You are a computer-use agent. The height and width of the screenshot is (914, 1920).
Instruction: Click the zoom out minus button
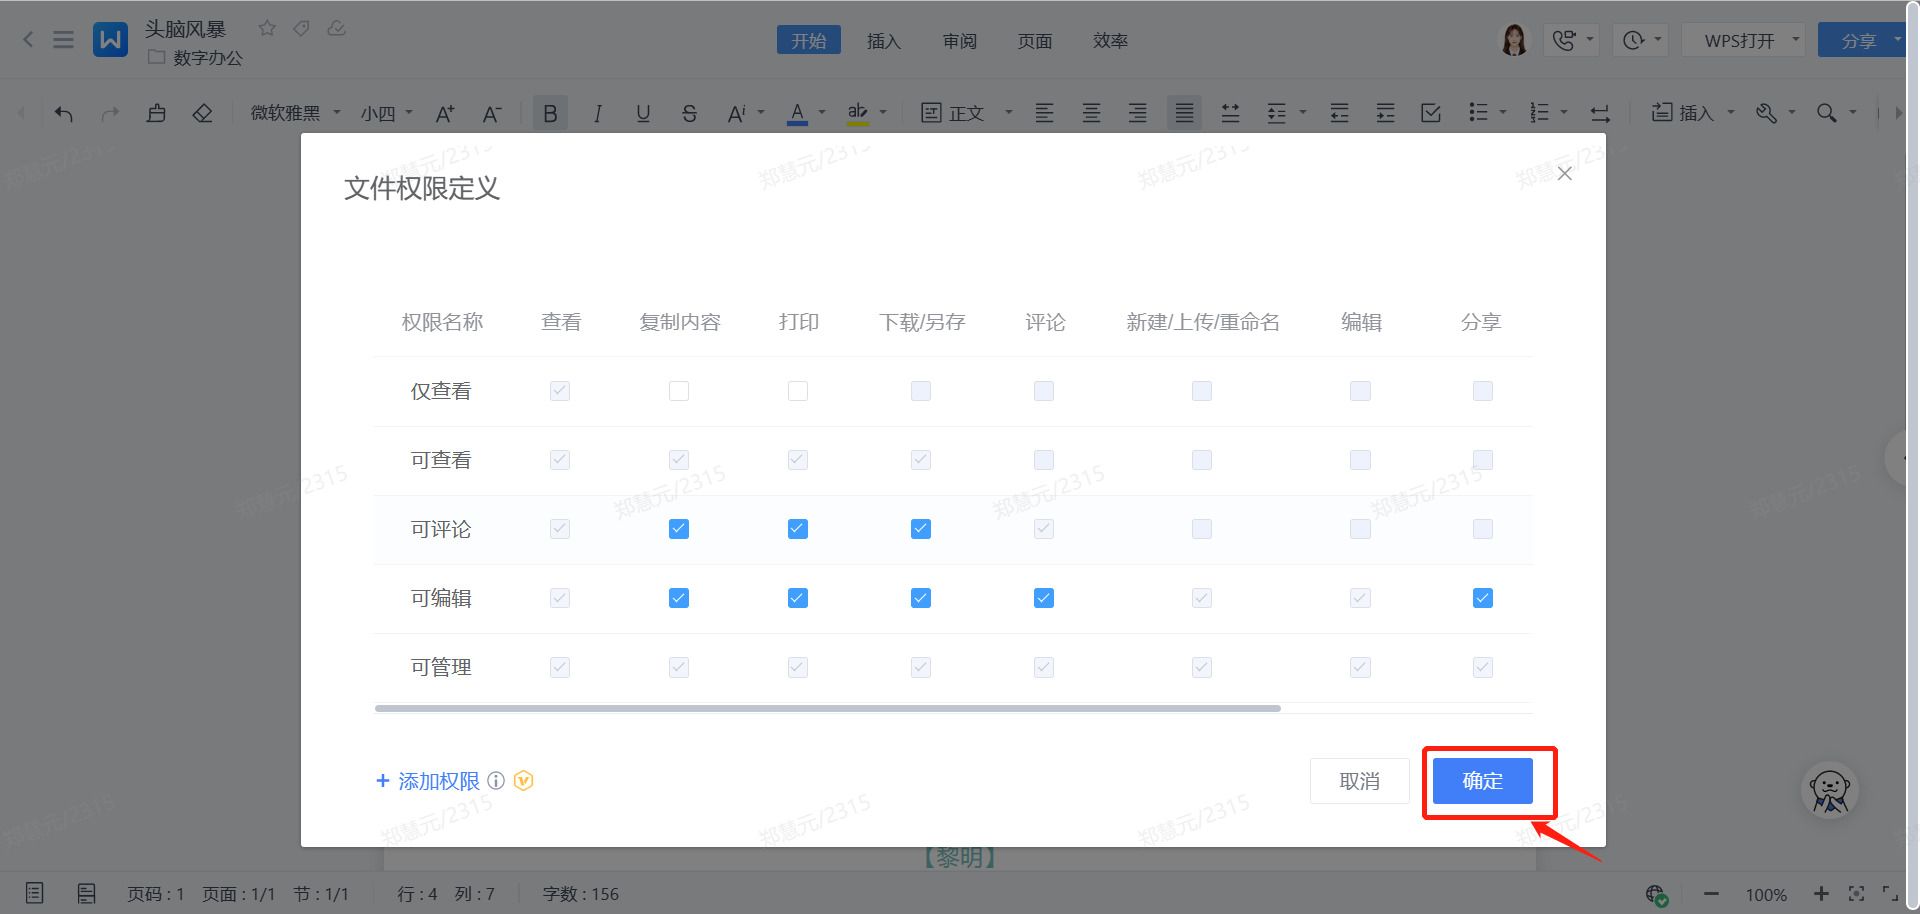(1712, 893)
